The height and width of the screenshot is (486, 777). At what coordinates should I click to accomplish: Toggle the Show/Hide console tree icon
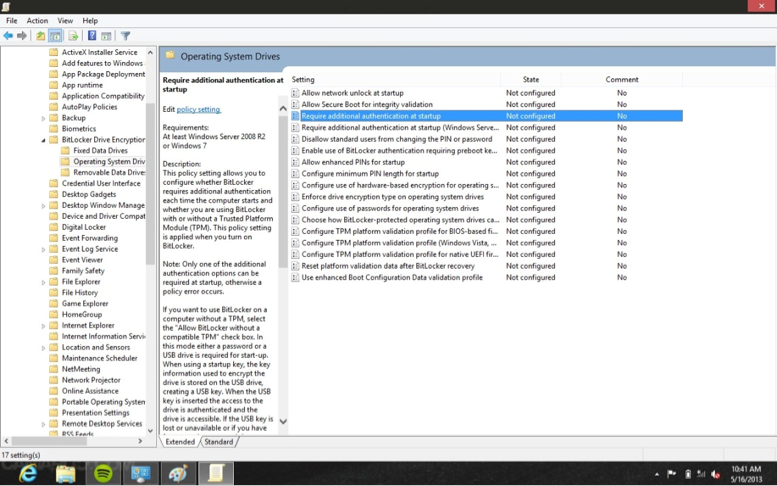tap(55, 36)
